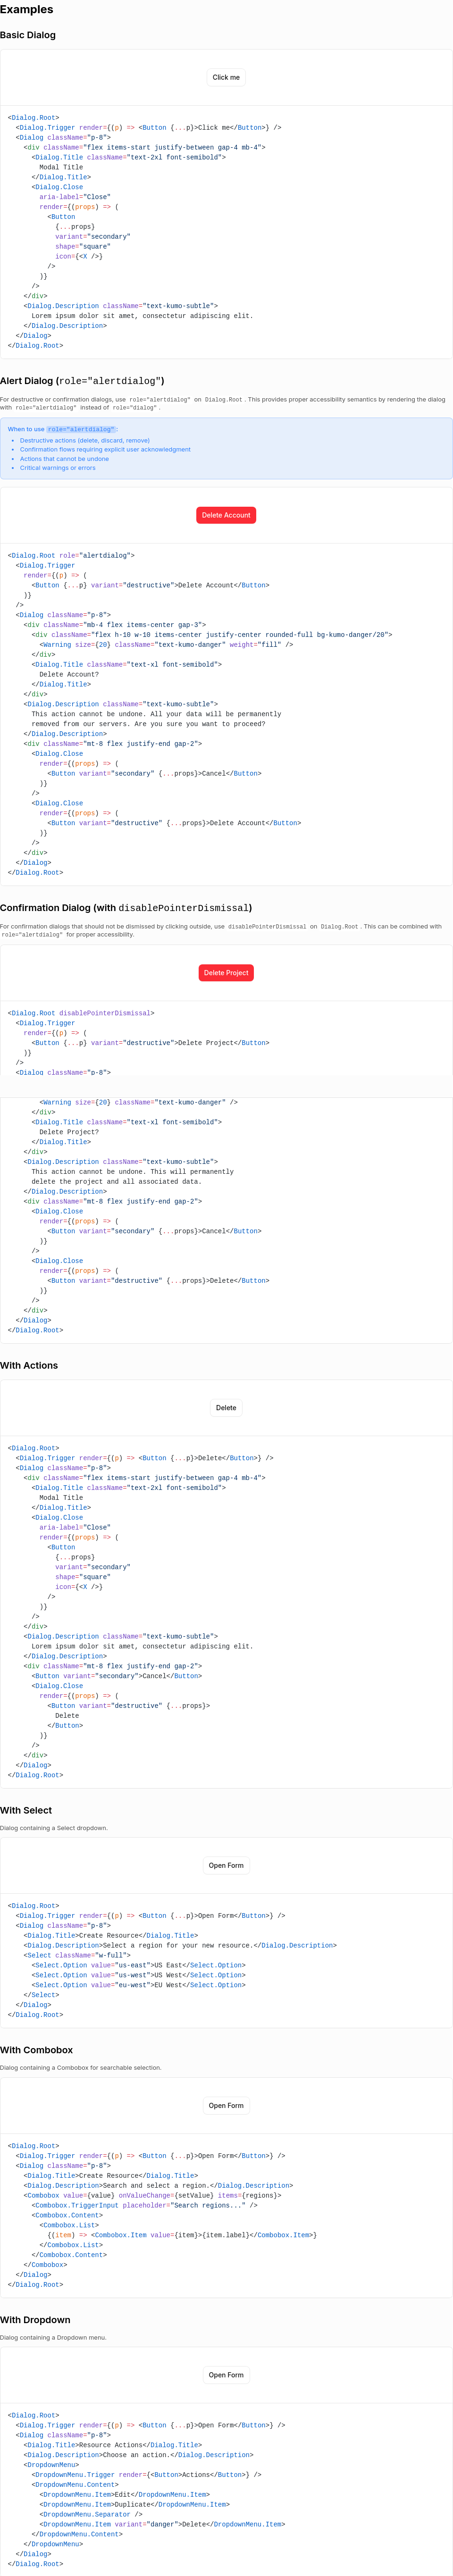Click "Dialog containing a Select dropdown." description
The image size is (453, 2576).
coord(54,1828)
